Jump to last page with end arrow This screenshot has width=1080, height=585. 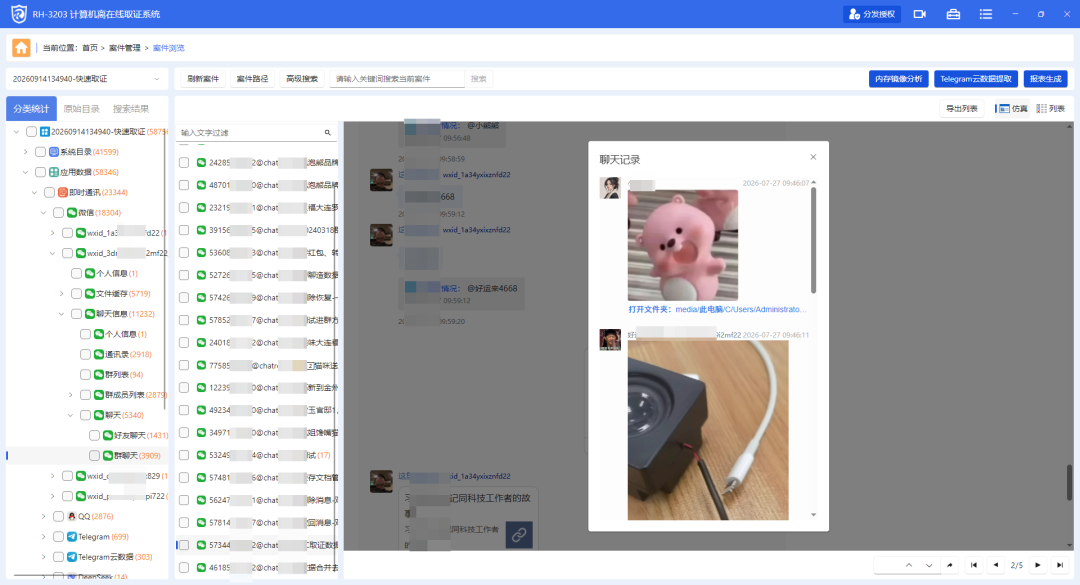tap(1060, 565)
